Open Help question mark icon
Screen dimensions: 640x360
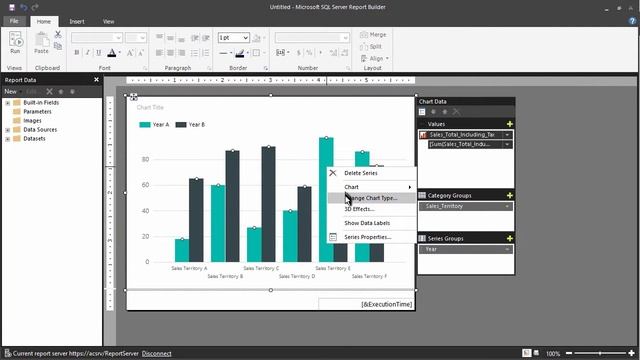[x=633, y=21]
